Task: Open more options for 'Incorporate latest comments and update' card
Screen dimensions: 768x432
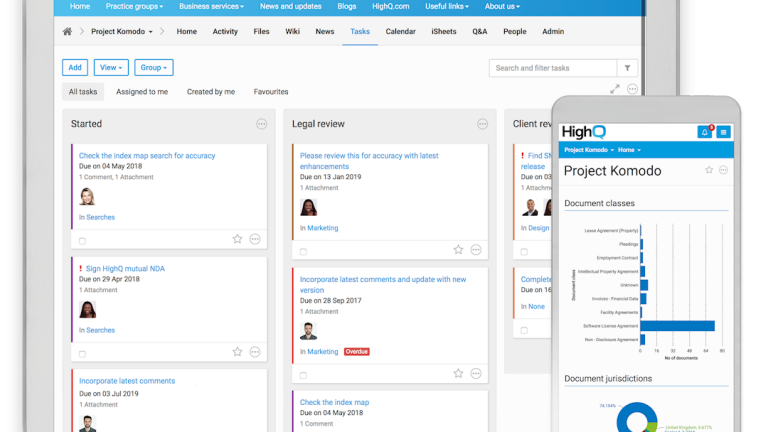Action: coord(476,373)
